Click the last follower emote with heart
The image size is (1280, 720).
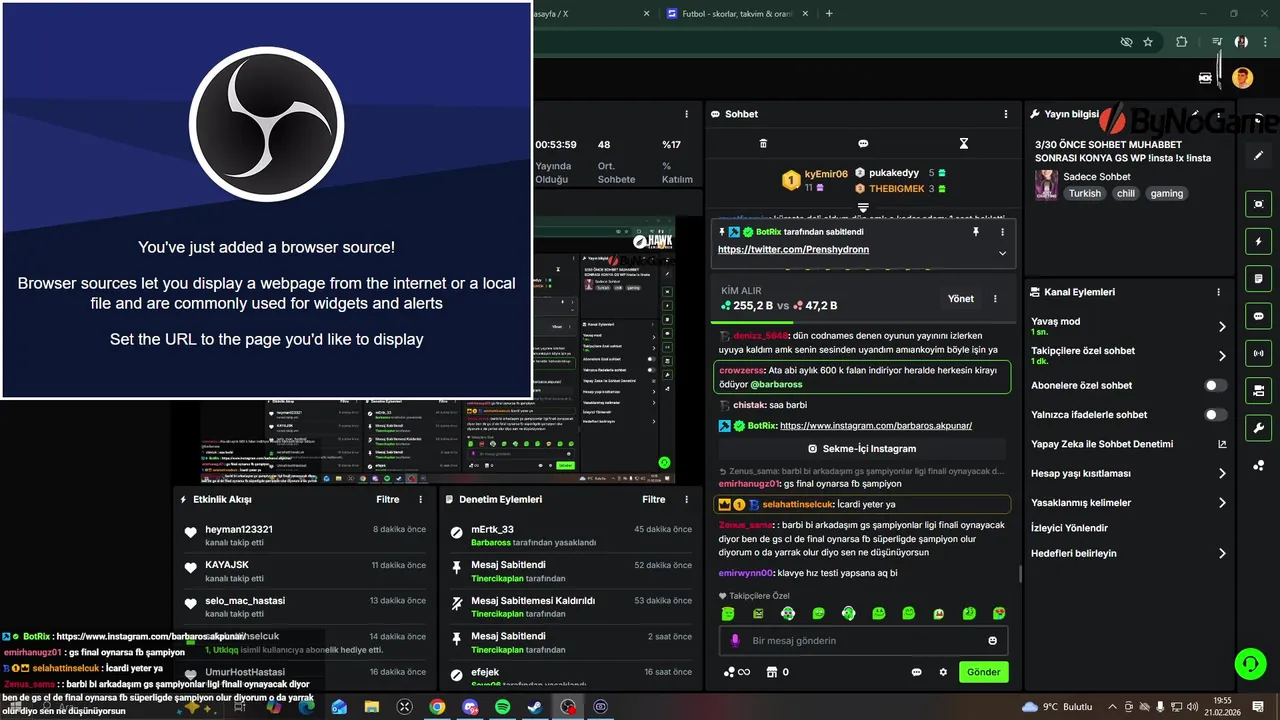(999, 613)
